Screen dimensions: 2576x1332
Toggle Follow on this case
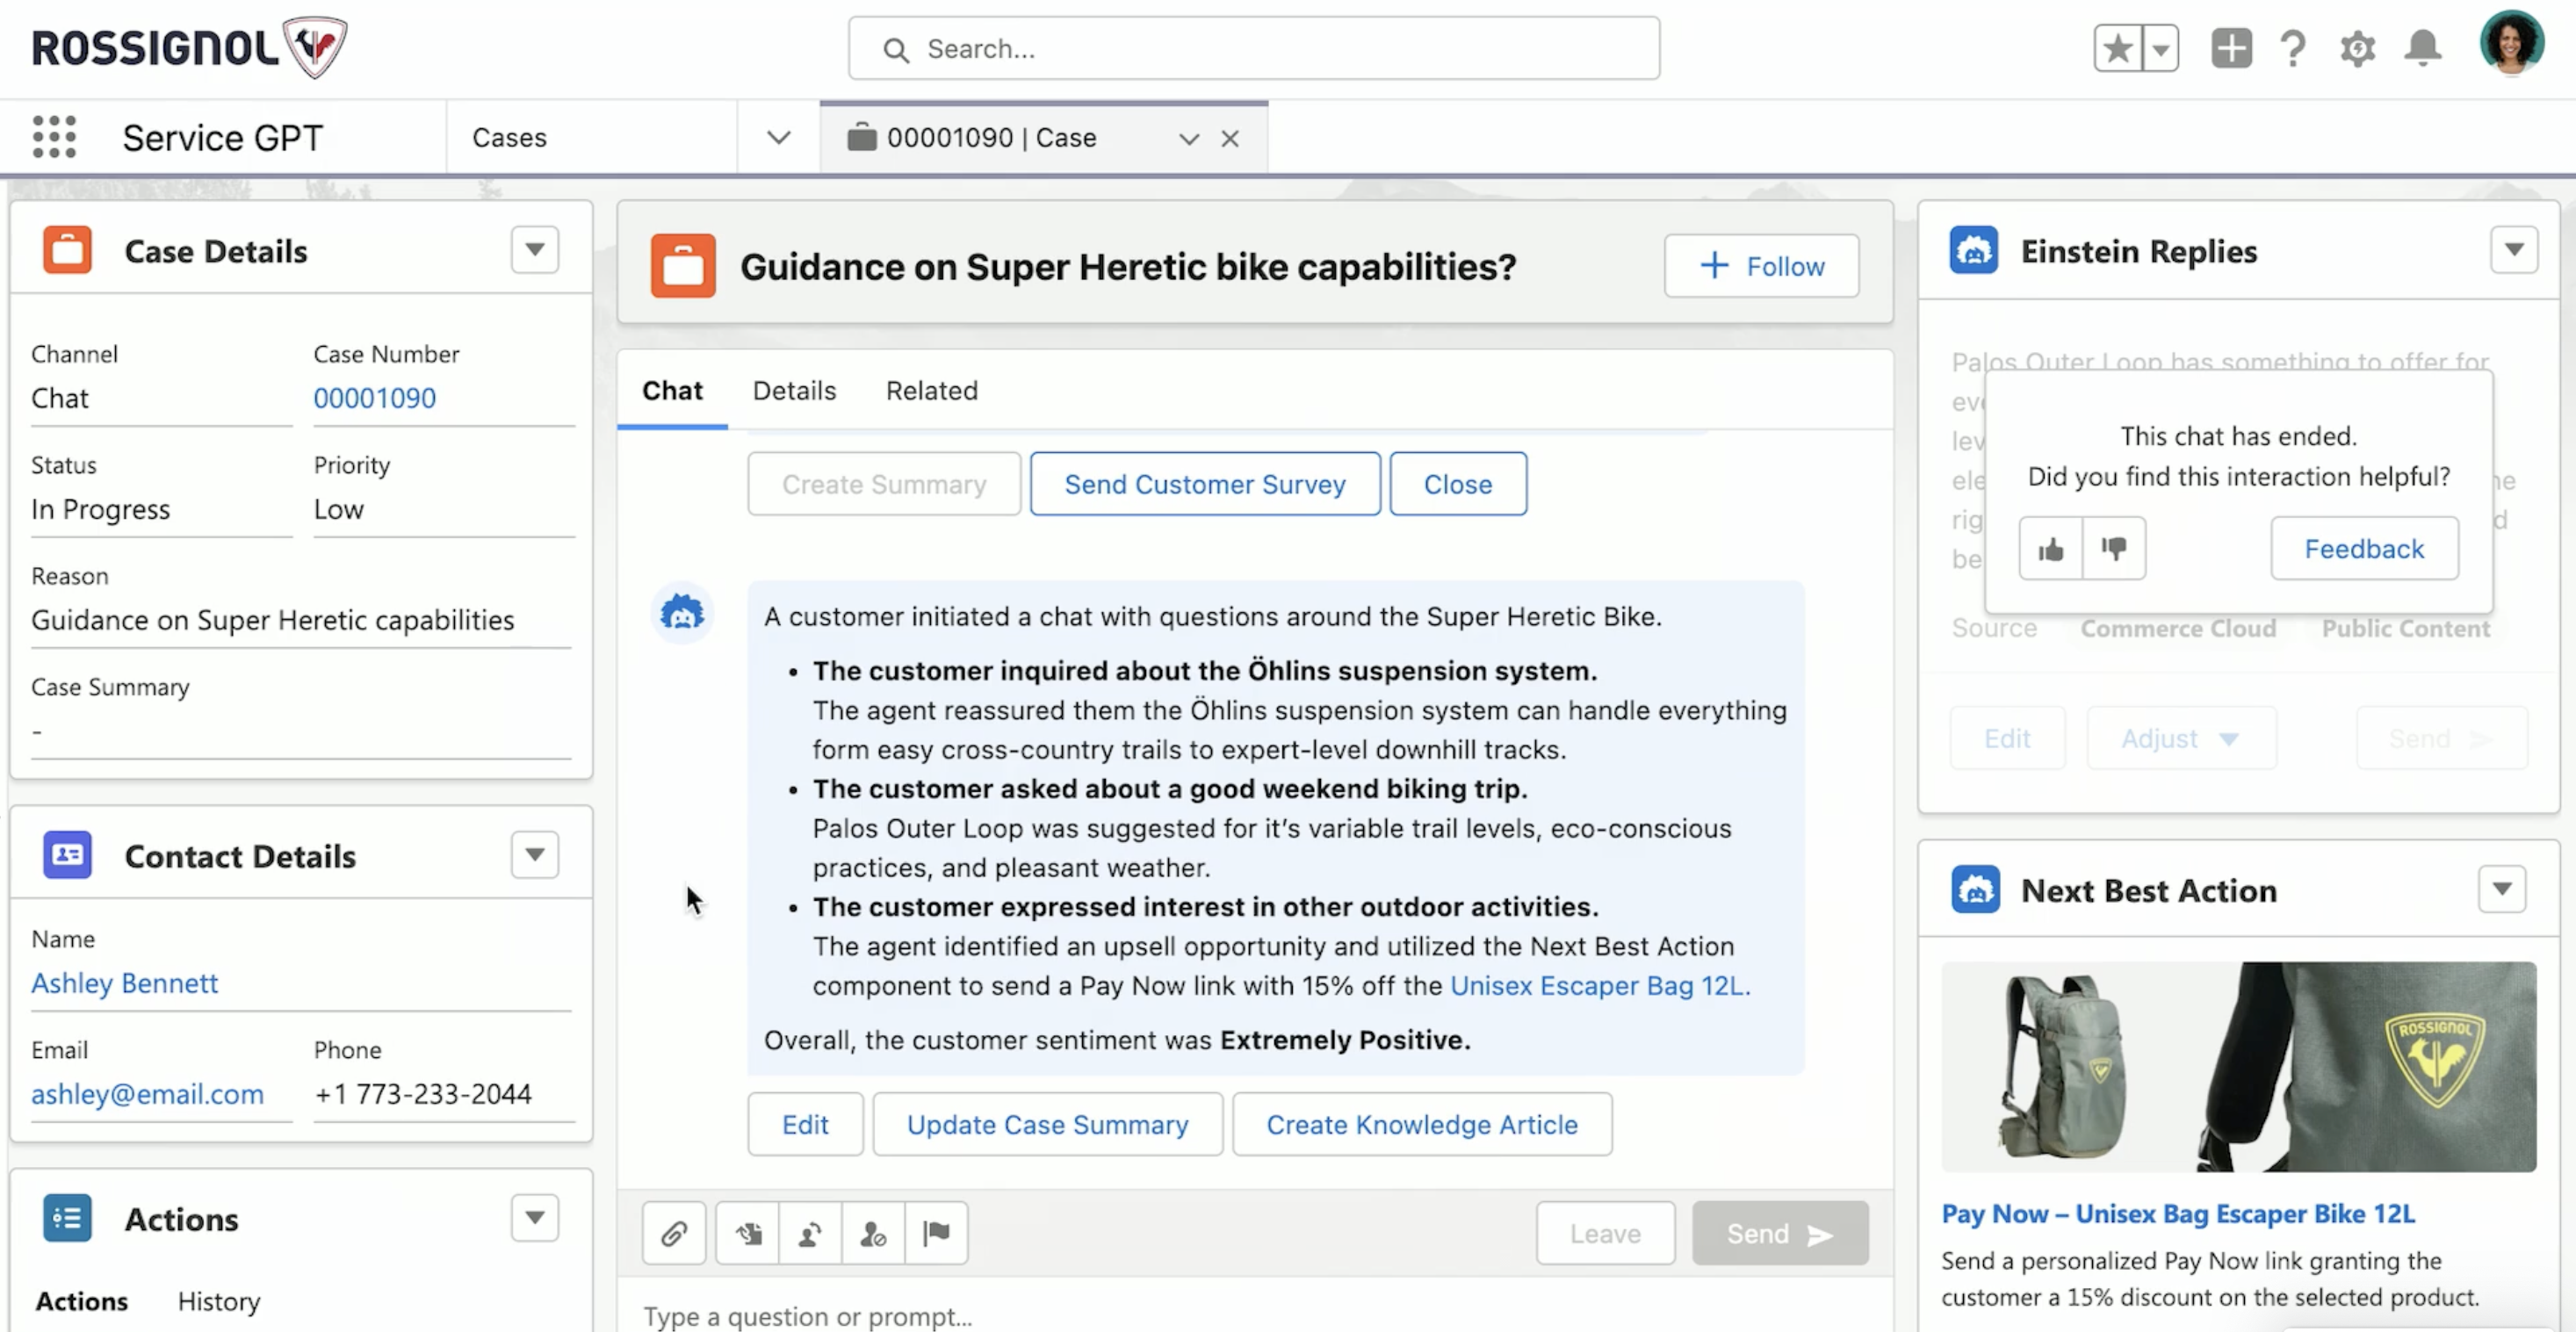tap(1761, 266)
